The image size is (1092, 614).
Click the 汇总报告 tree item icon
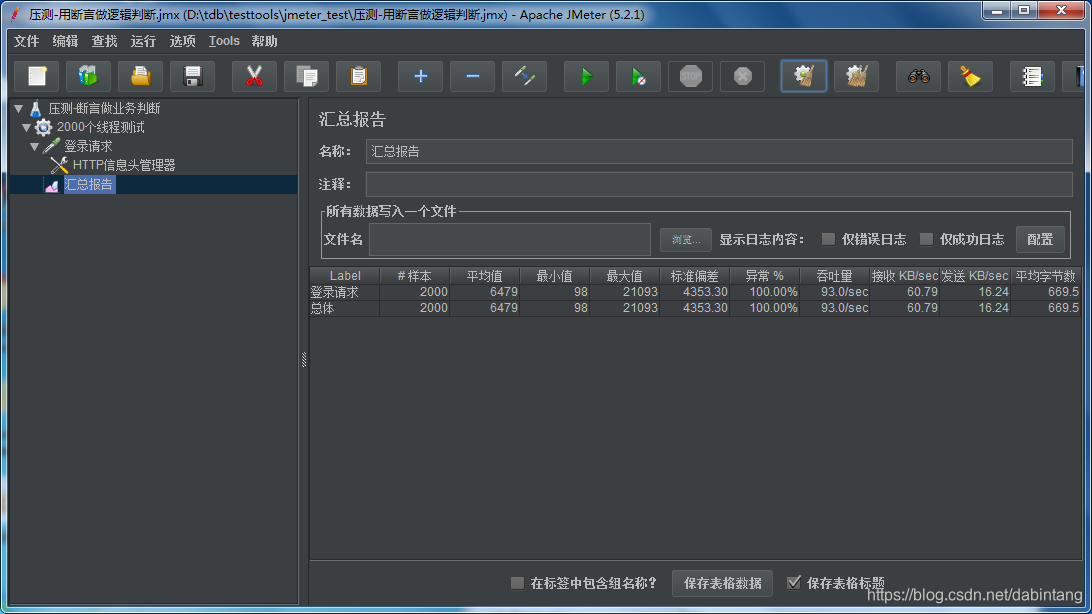[x=52, y=184]
